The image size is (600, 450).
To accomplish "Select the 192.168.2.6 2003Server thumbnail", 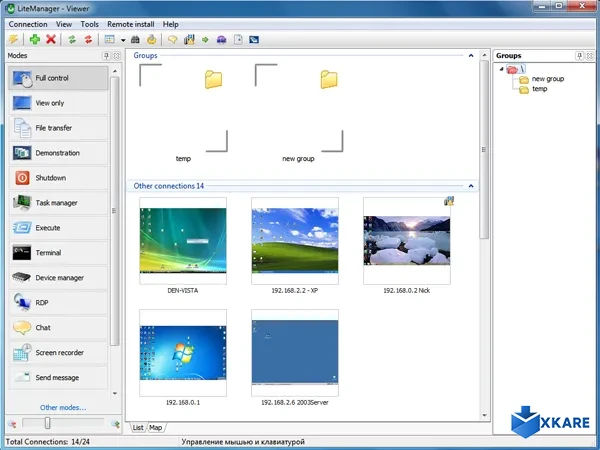I will point(295,353).
